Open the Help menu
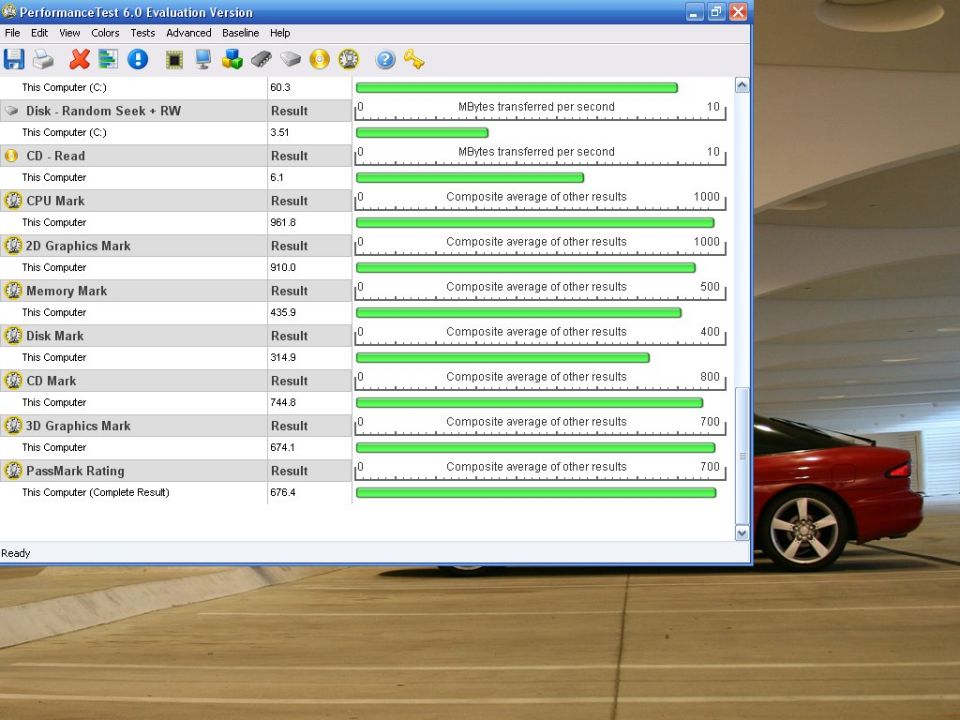Viewport: 960px width, 720px height. pyautogui.click(x=280, y=33)
